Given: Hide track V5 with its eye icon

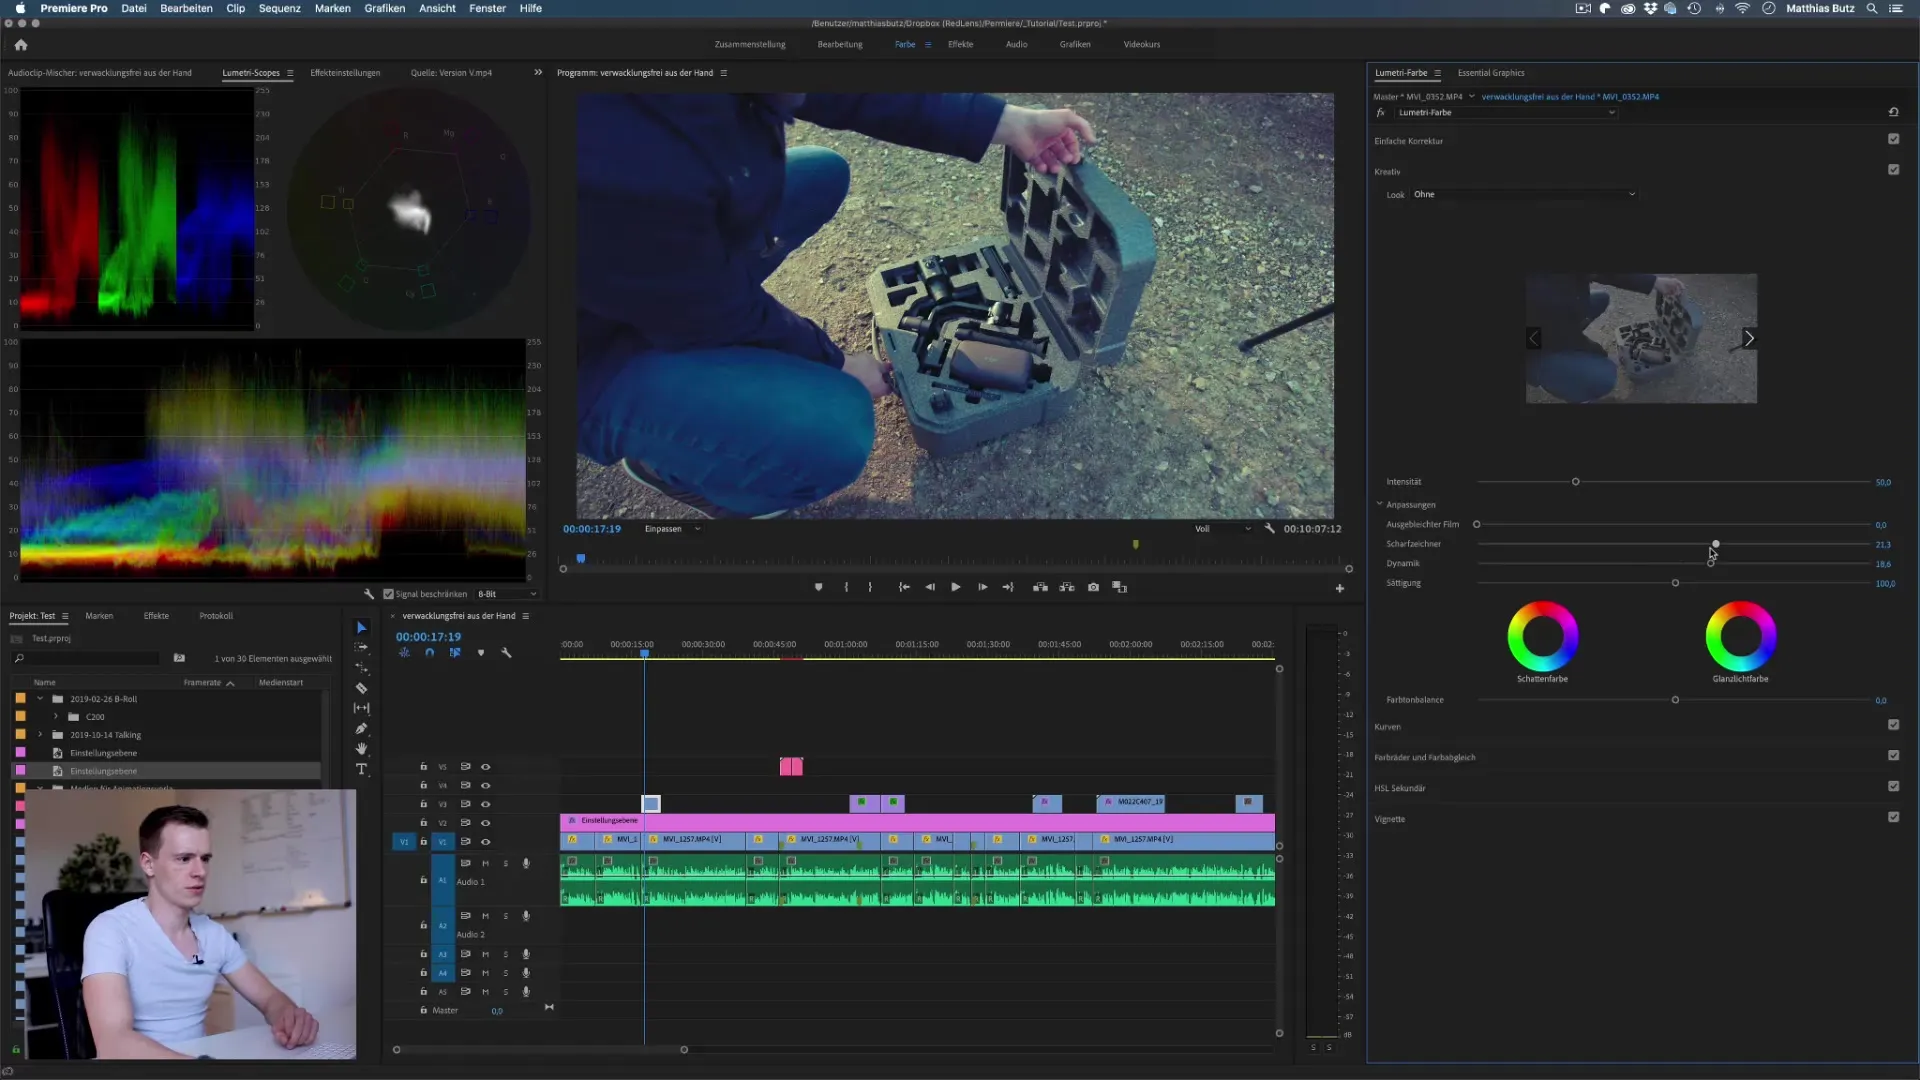Looking at the screenshot, I should tap(486, 767).
